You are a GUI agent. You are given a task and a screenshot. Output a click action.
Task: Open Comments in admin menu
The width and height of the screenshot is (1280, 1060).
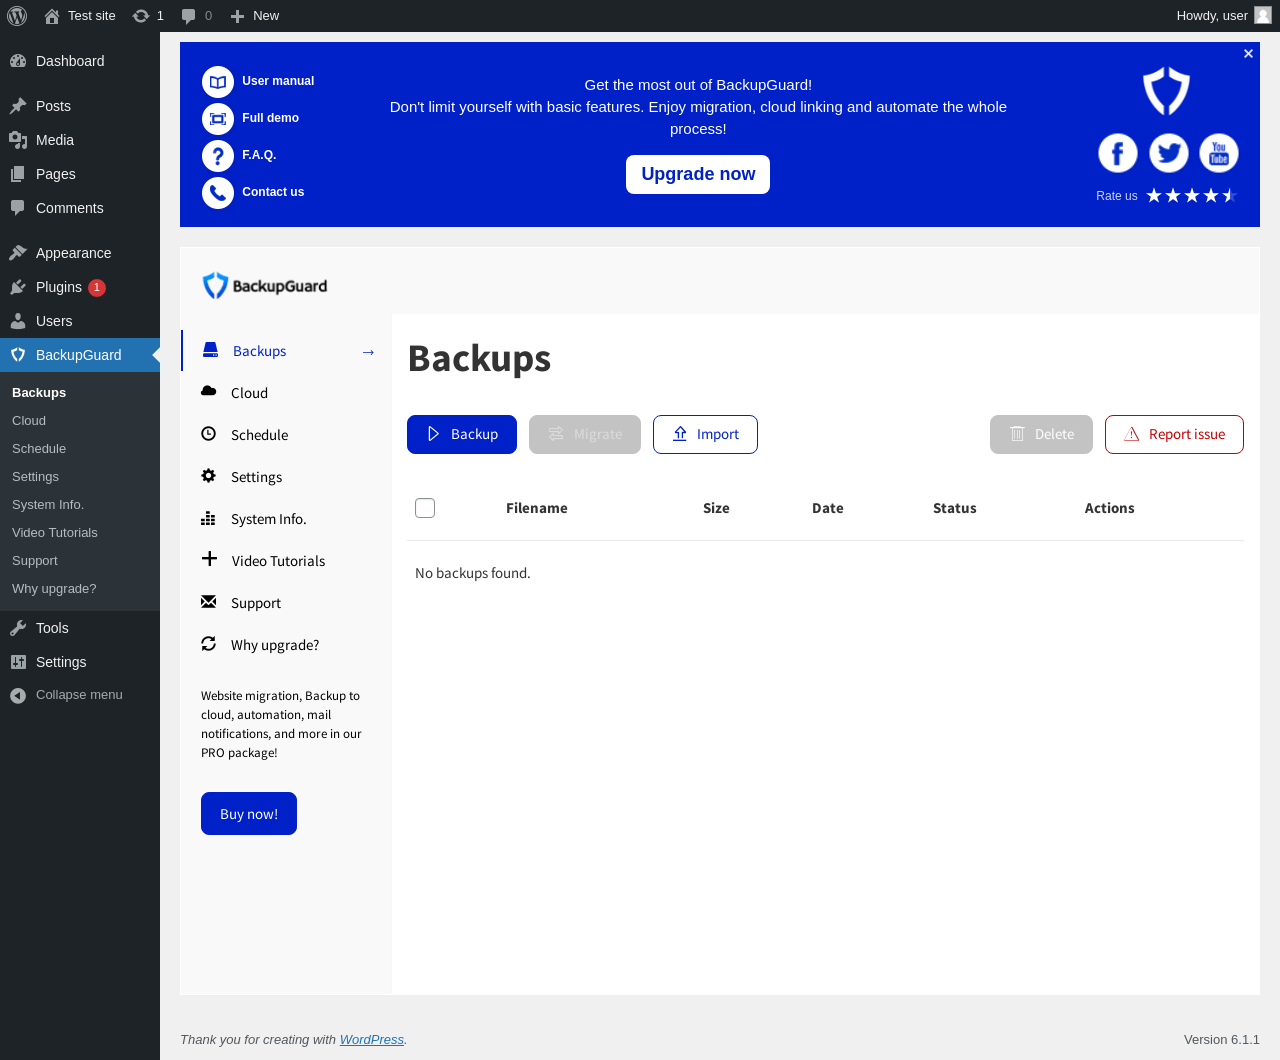(80, 208)
